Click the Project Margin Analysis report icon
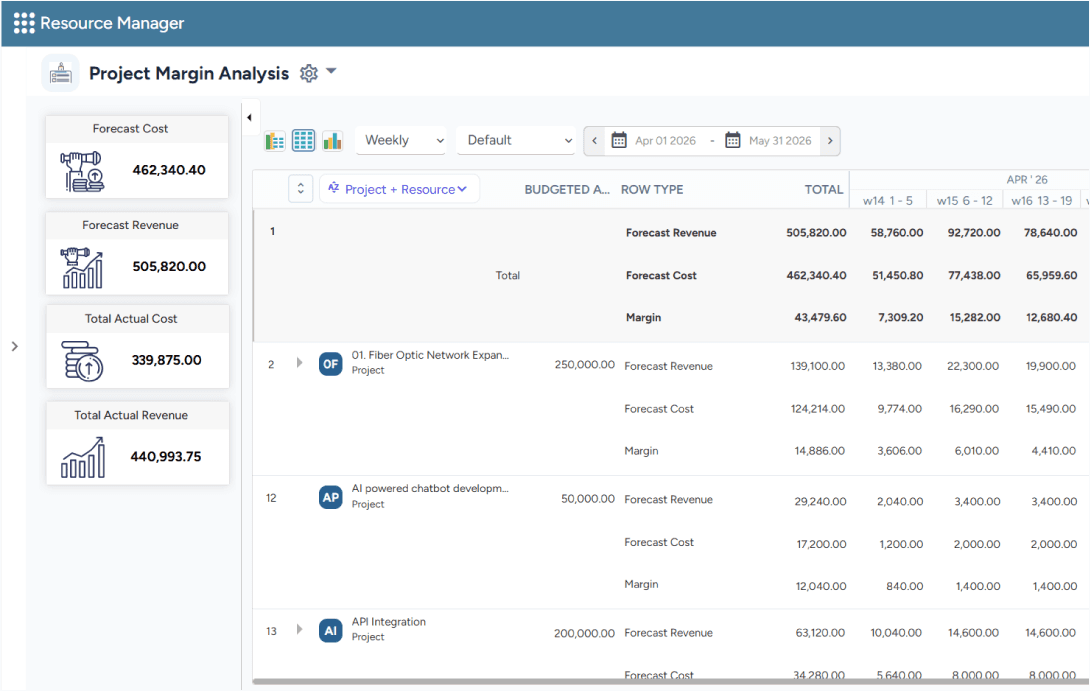Screen dimensions: 1090x691 (60, 73)
